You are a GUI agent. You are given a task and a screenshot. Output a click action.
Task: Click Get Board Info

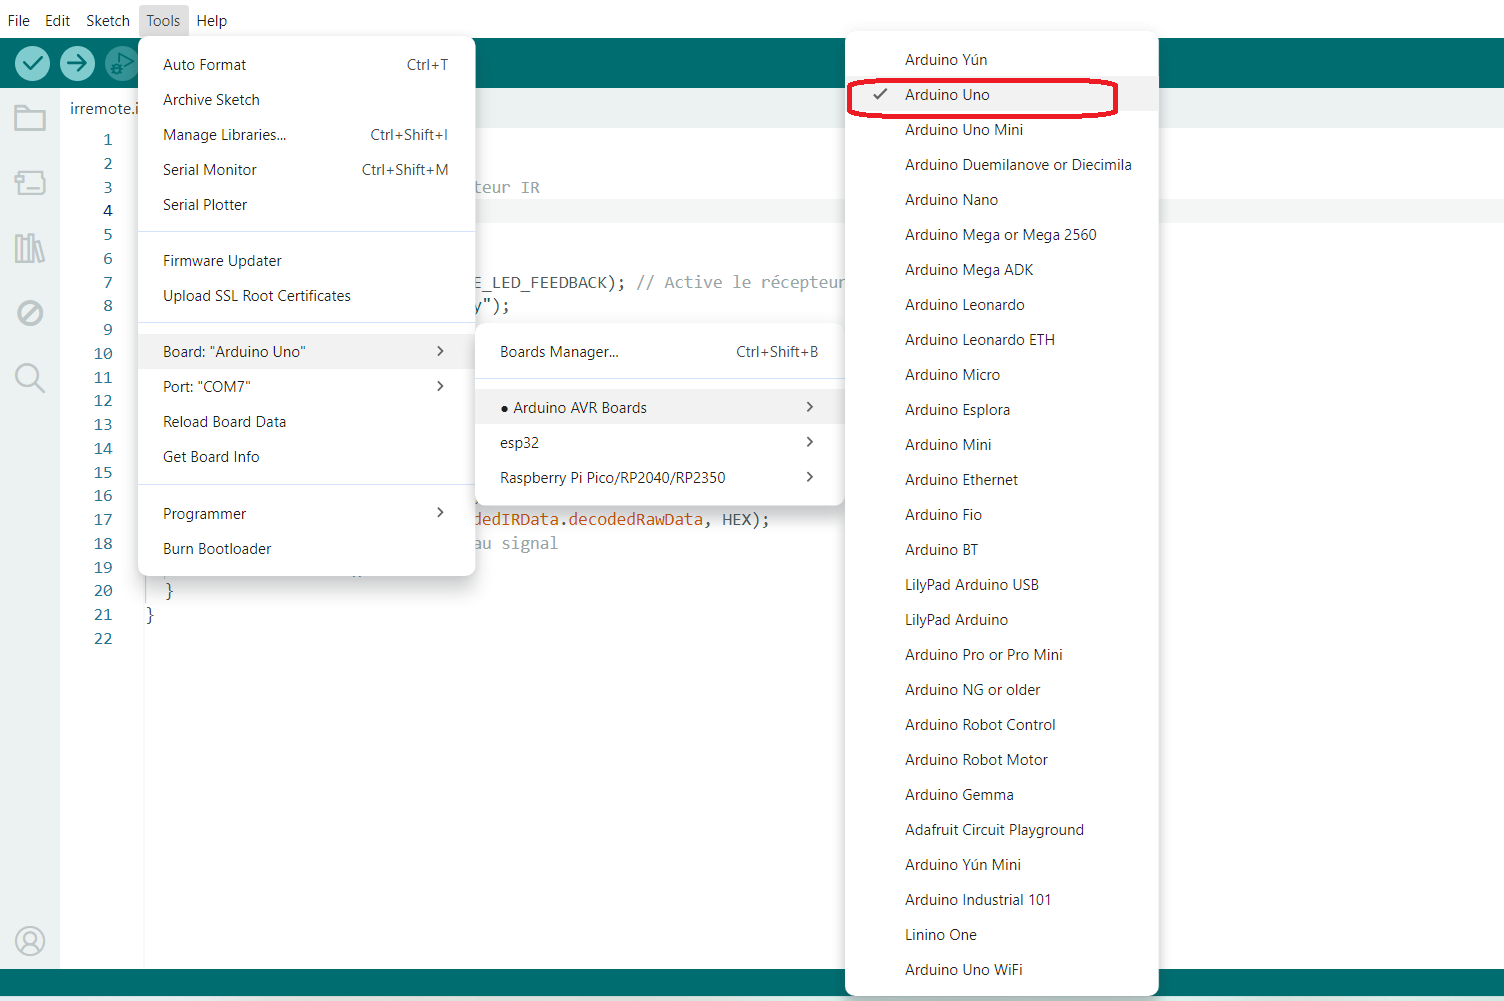click(x=306, y=457)
